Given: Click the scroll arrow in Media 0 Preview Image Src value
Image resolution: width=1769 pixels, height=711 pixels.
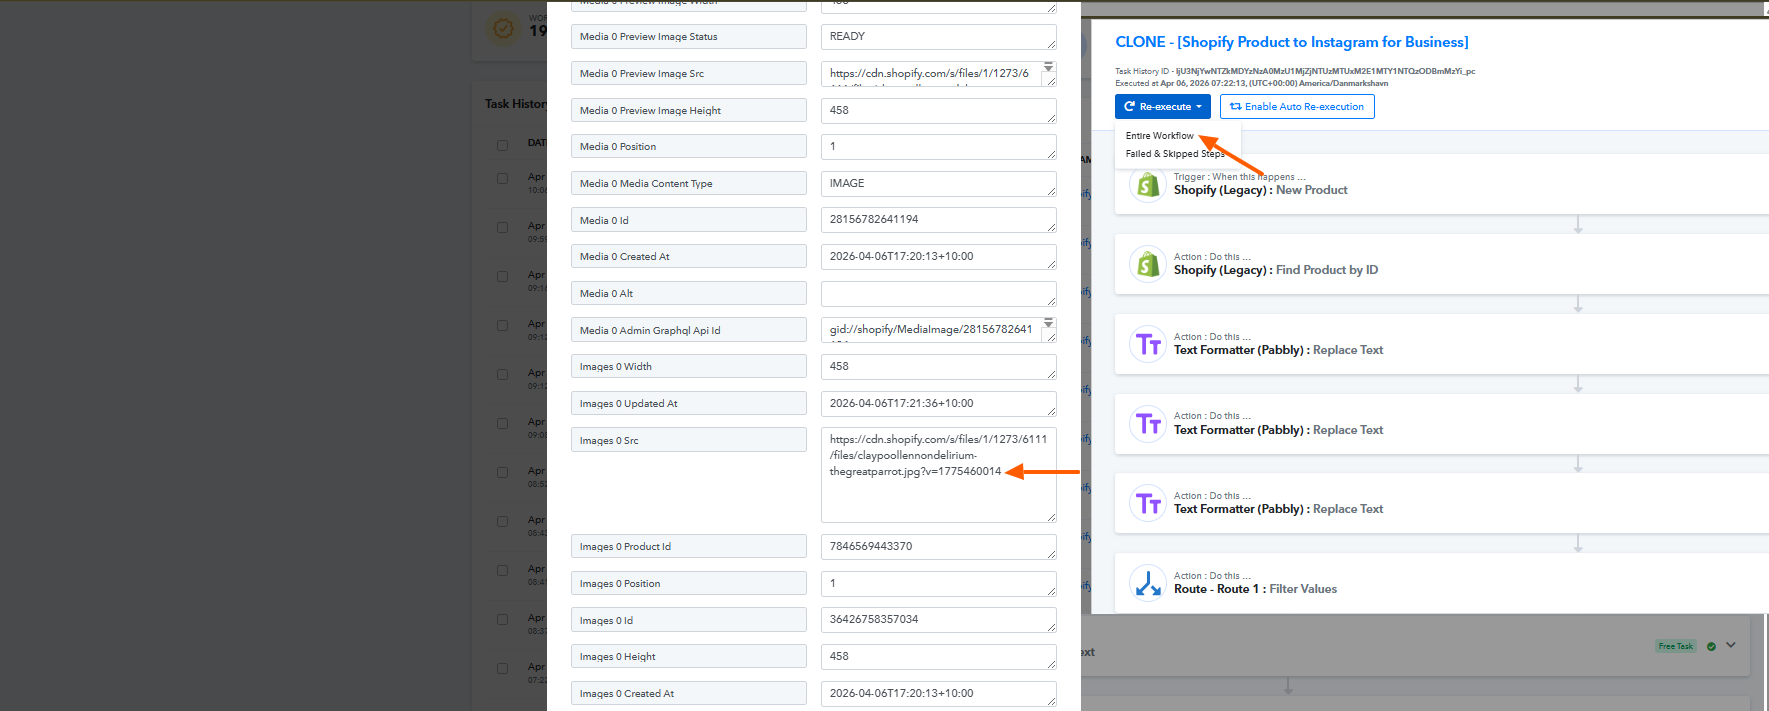Looking at the screenshot, I should point(1049,68).
